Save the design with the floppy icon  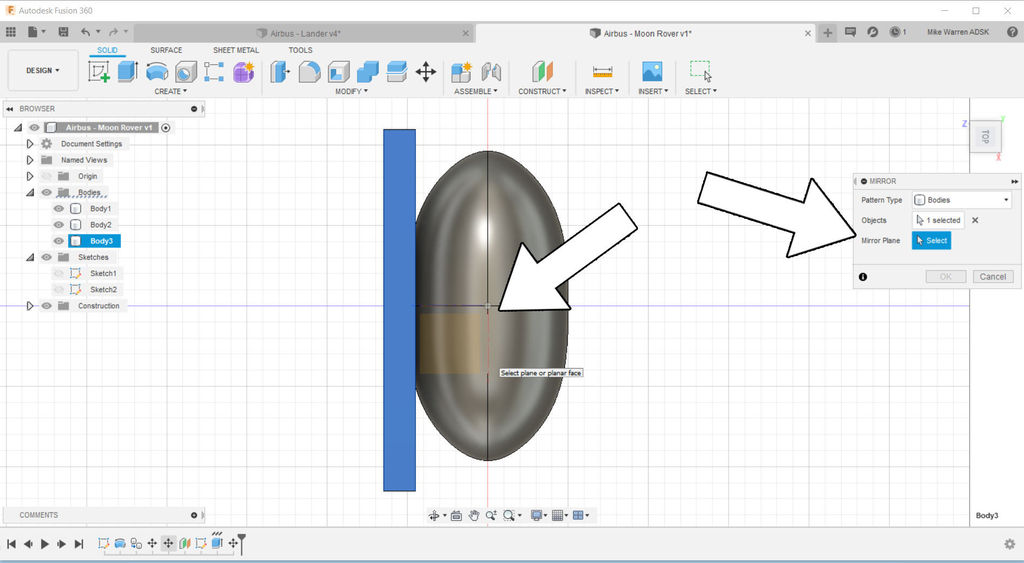(63, 31)
